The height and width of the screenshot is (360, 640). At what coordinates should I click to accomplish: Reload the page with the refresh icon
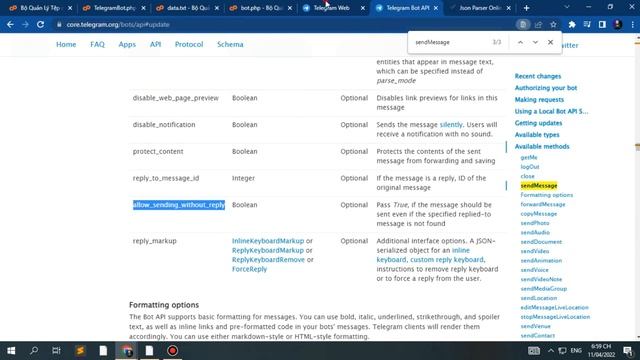40,24
